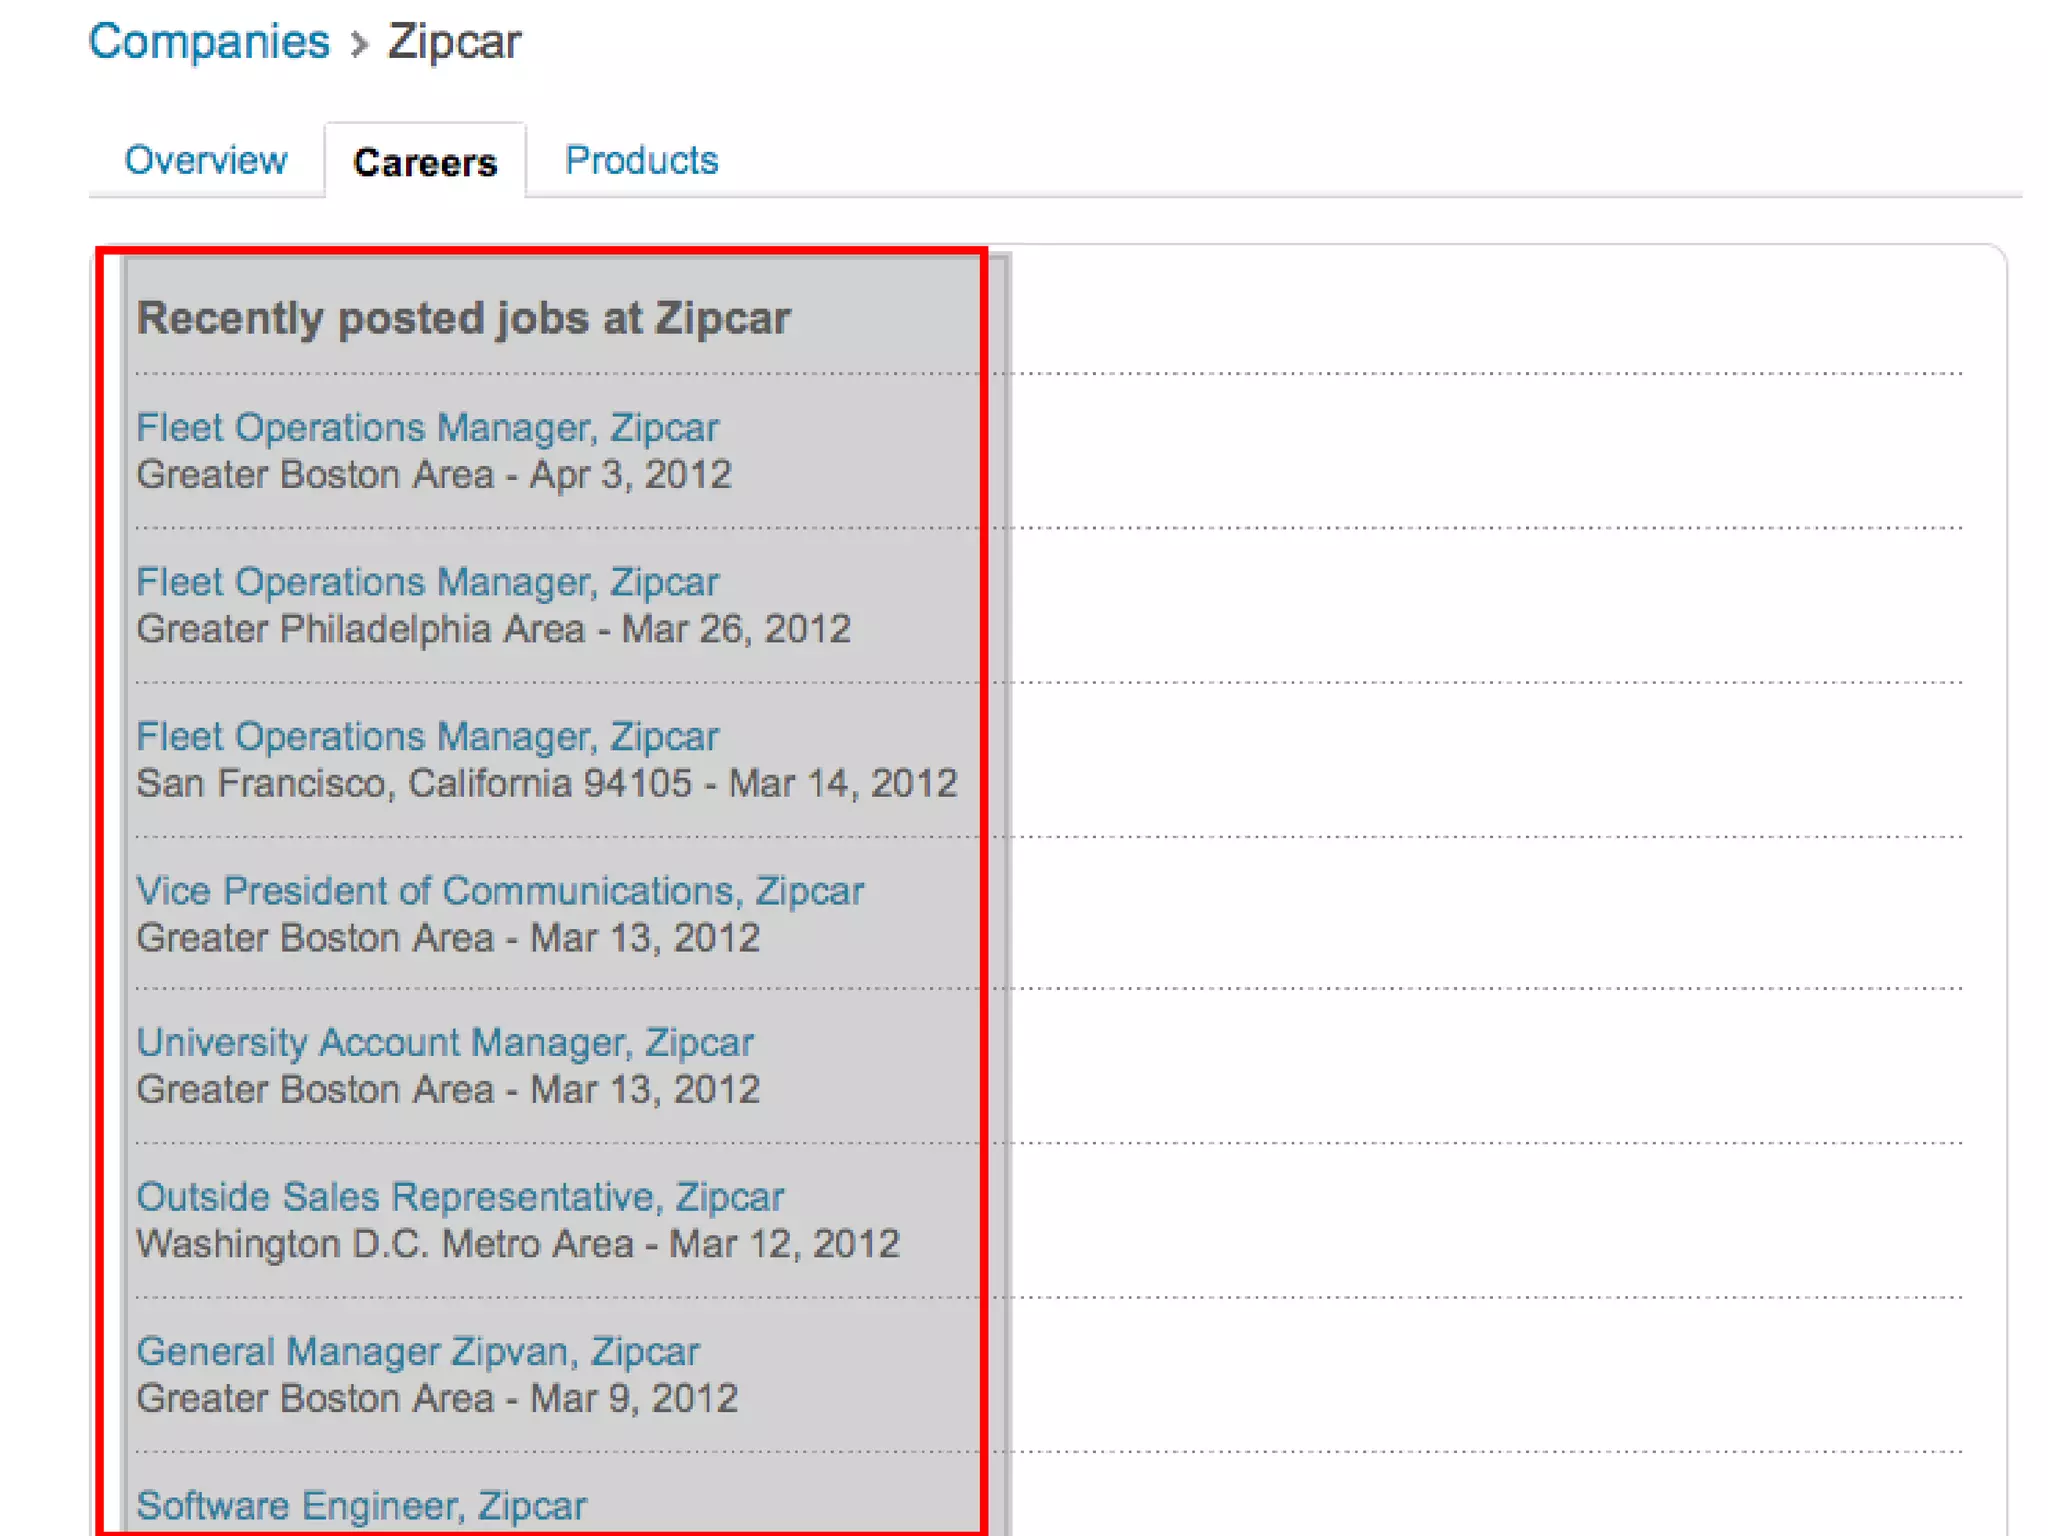
Task: Open Fleet Operations Manager job posted Apr 3
Action: pyautogui.click(x=427, y=428)
